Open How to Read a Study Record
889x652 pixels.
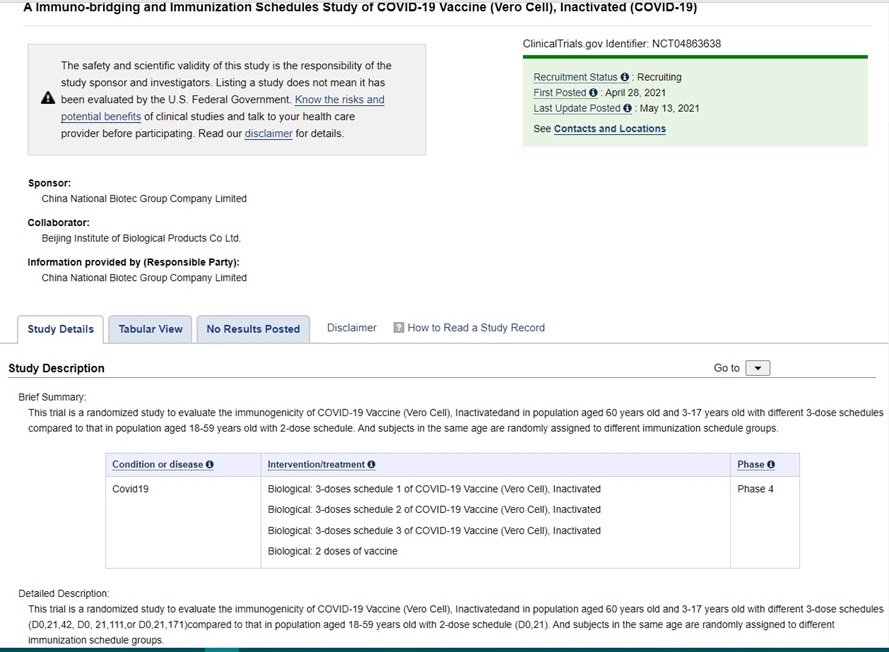(x=476, y=328)
